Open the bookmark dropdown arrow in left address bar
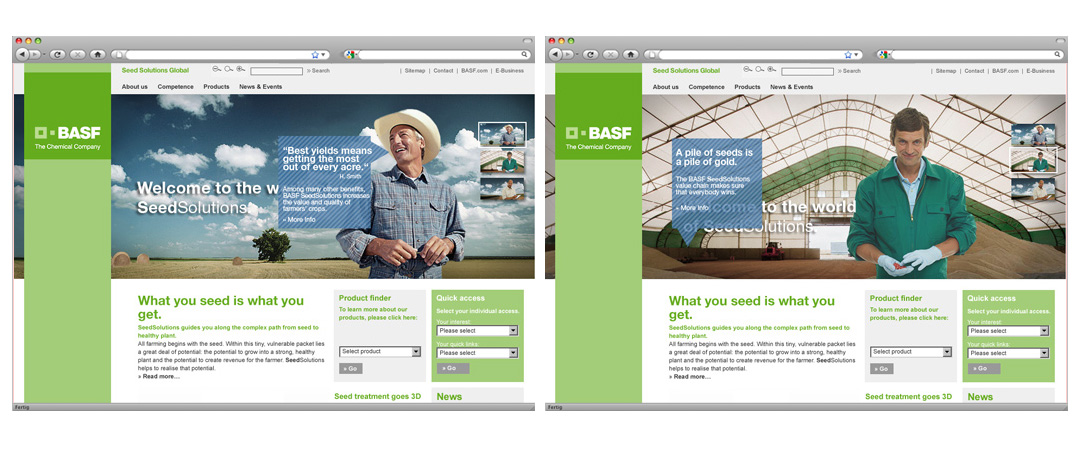The width and height of the screenshot is (1080, 468). 322,54
